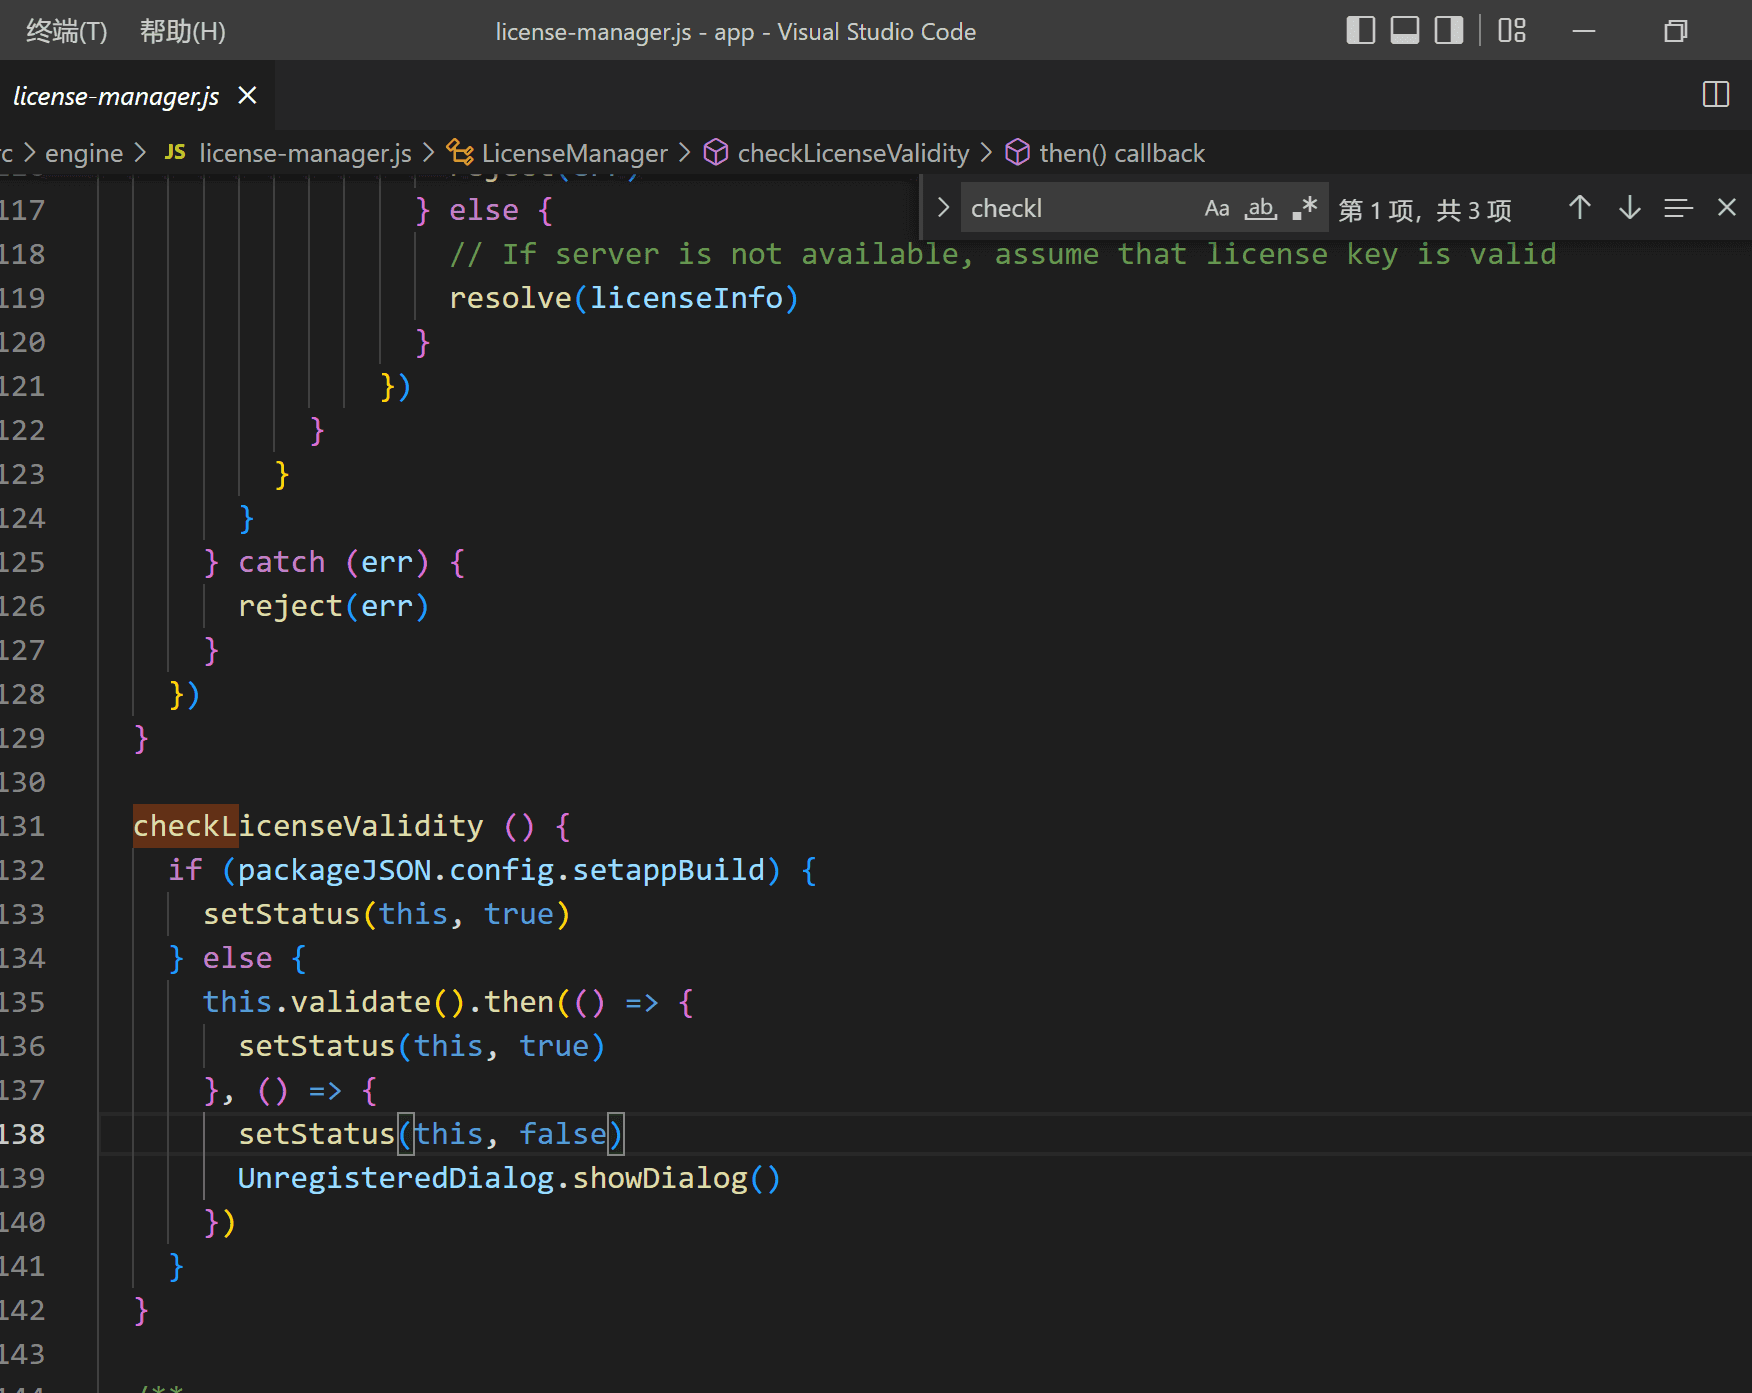Toggle secondary side bar layout icon

[x=1448, y=31]
